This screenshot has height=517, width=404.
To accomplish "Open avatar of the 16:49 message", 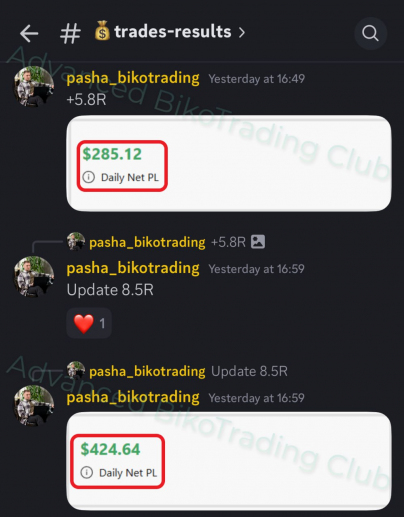I will point(33,86).
